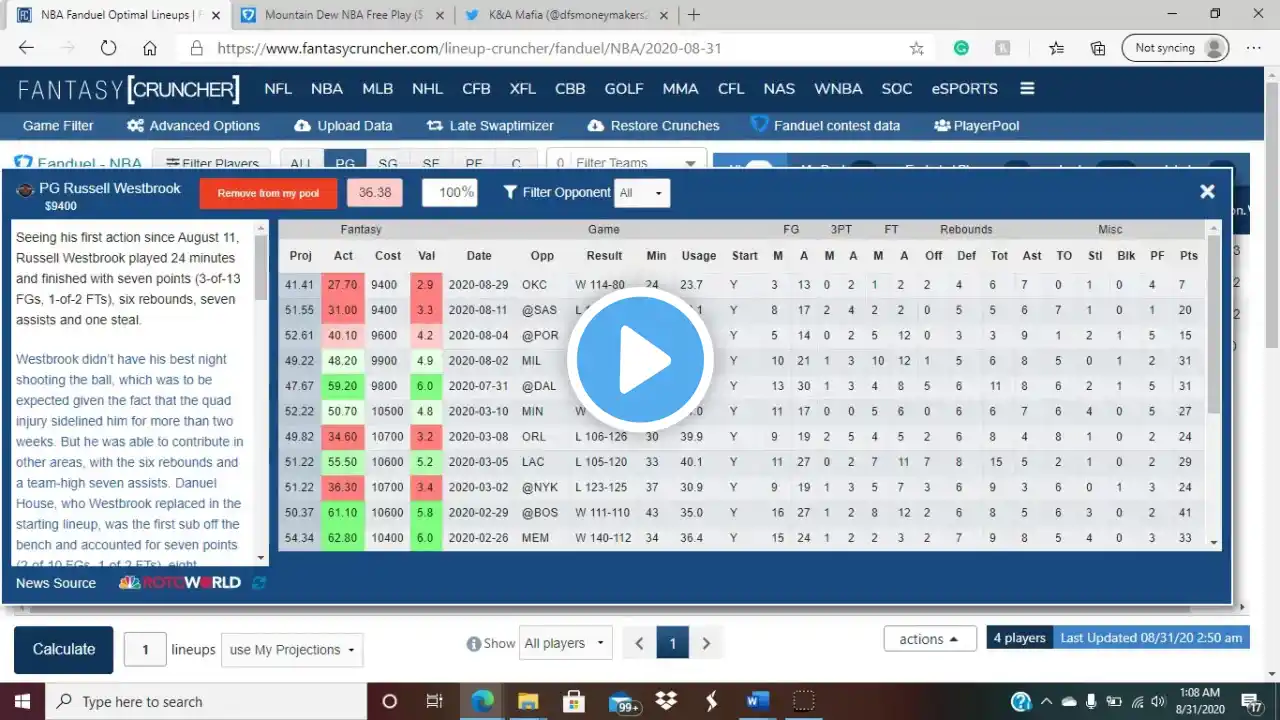This screenshot has width=1280, height=720.
Task: Open the GOLF sport menu
Action: pos(624,88)
